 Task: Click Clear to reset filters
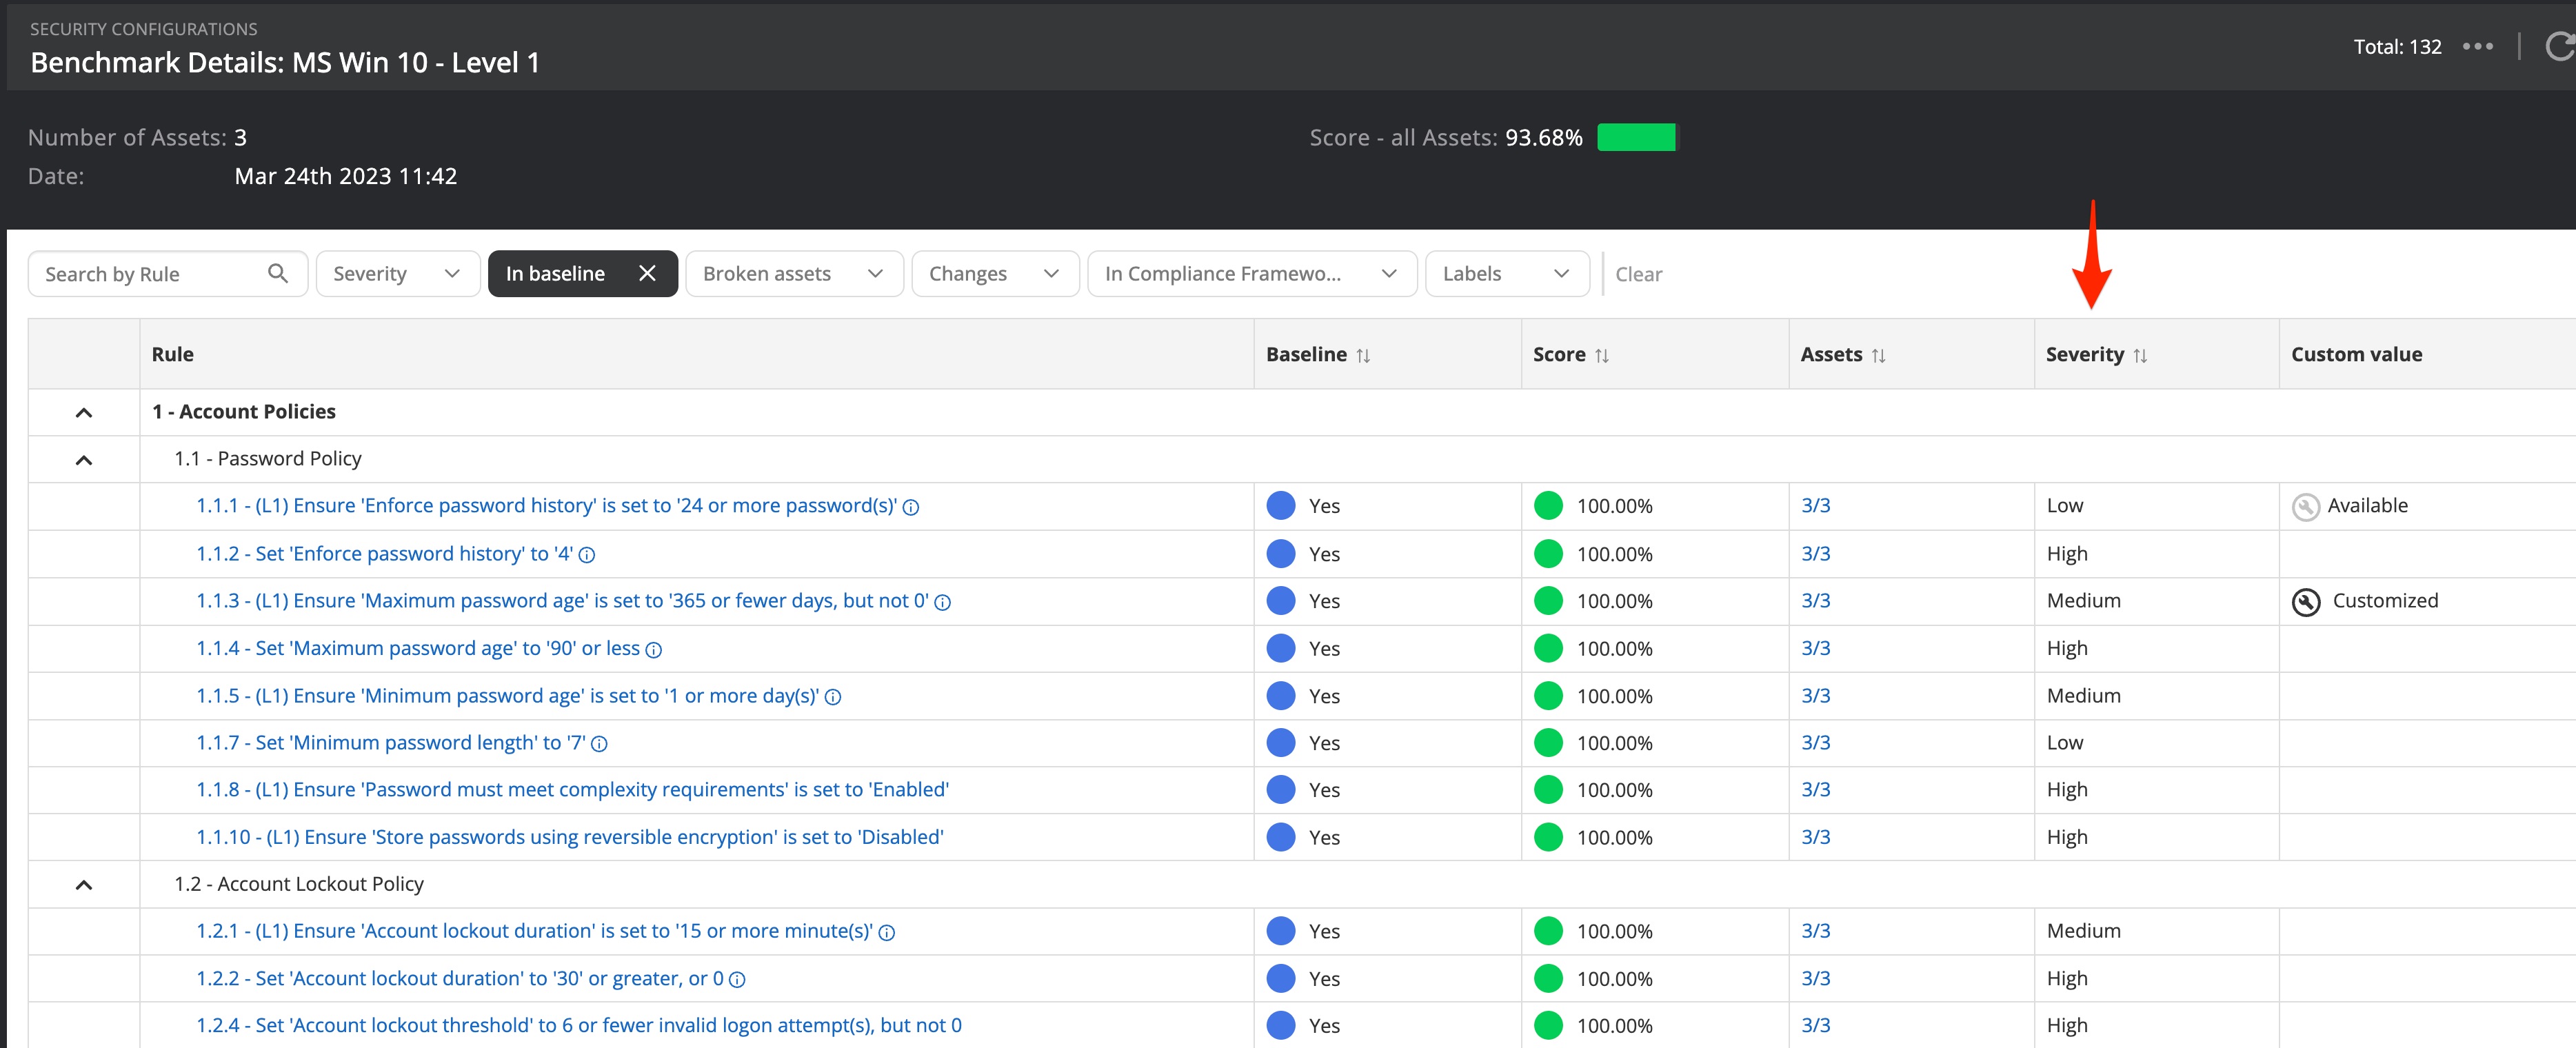point(1638,274)
